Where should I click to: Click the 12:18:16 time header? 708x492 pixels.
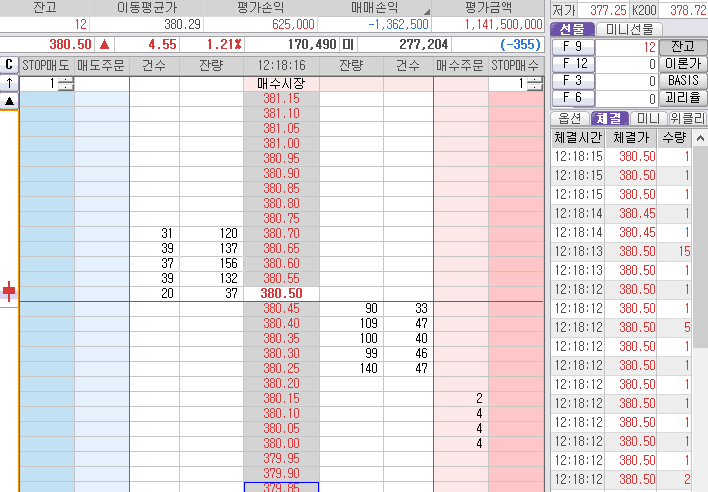point(281,66)
